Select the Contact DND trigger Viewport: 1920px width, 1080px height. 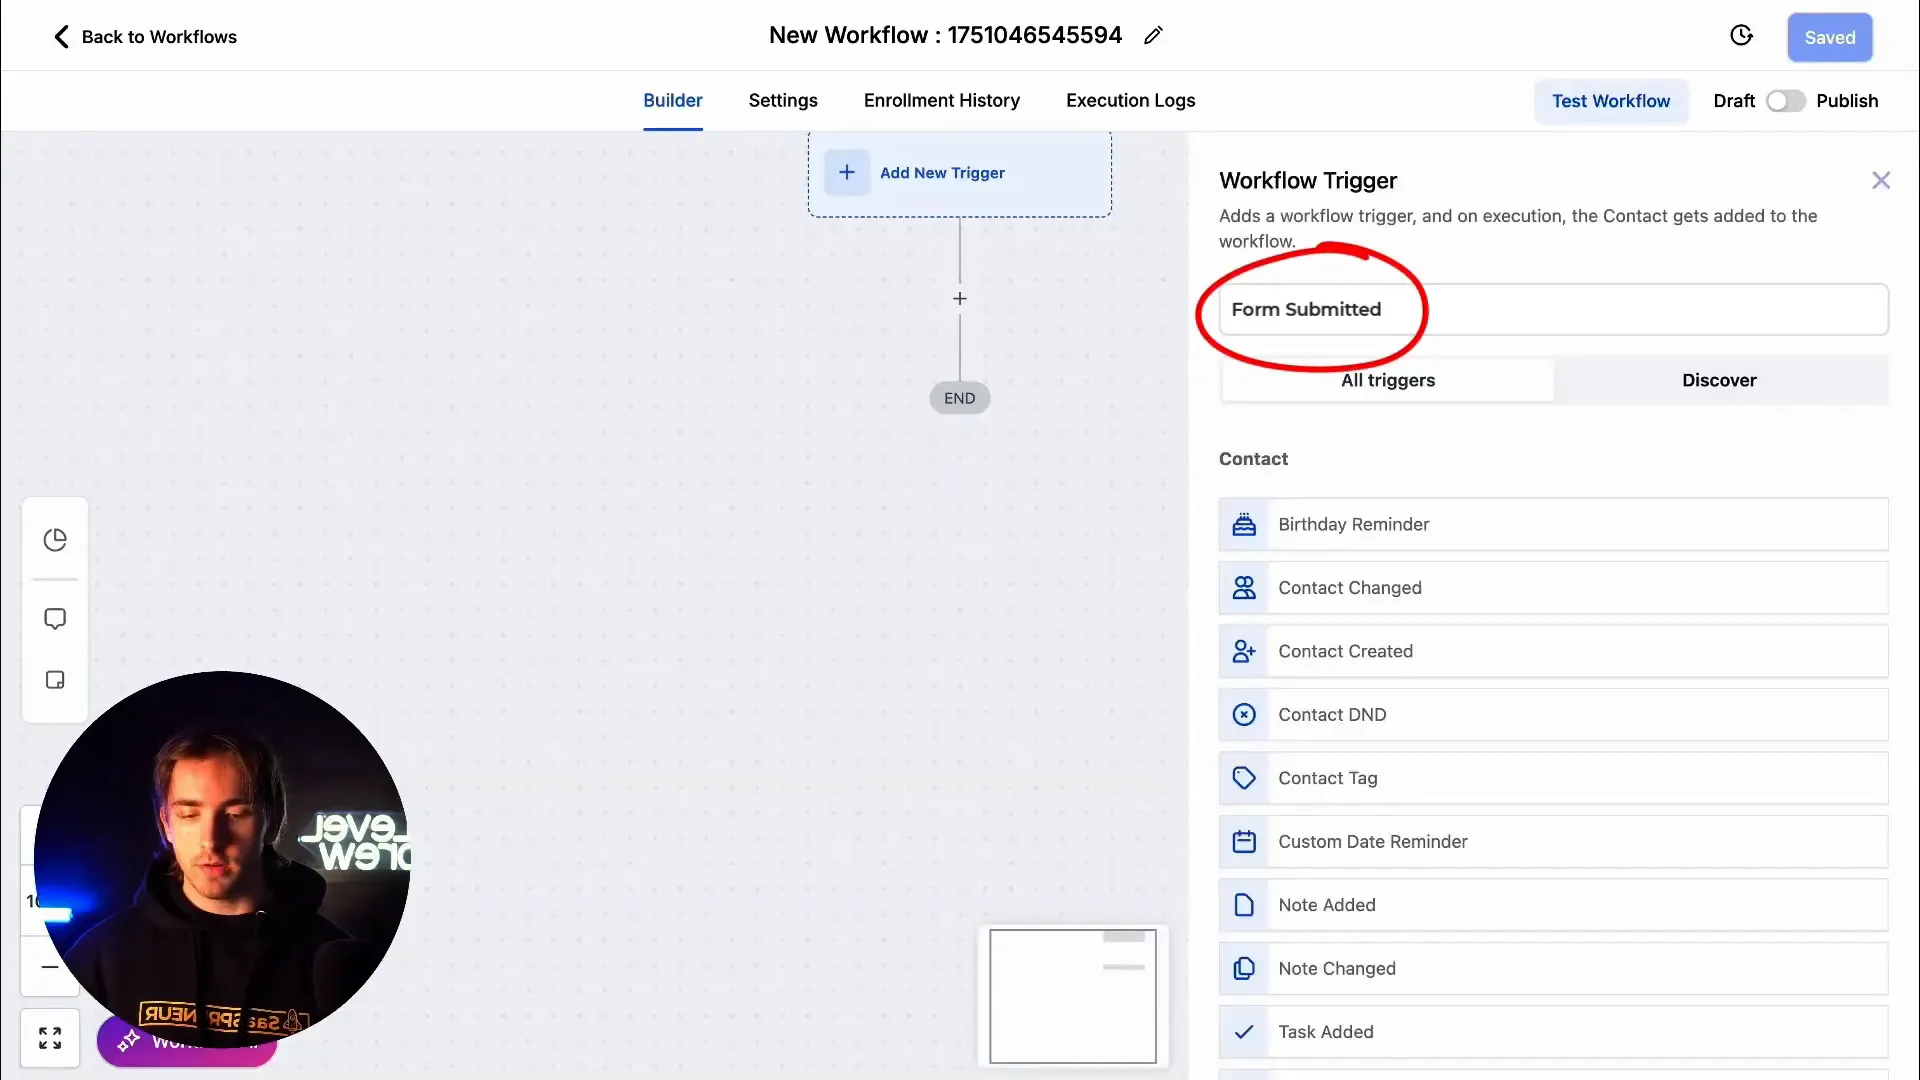(x=1553, y=714)
